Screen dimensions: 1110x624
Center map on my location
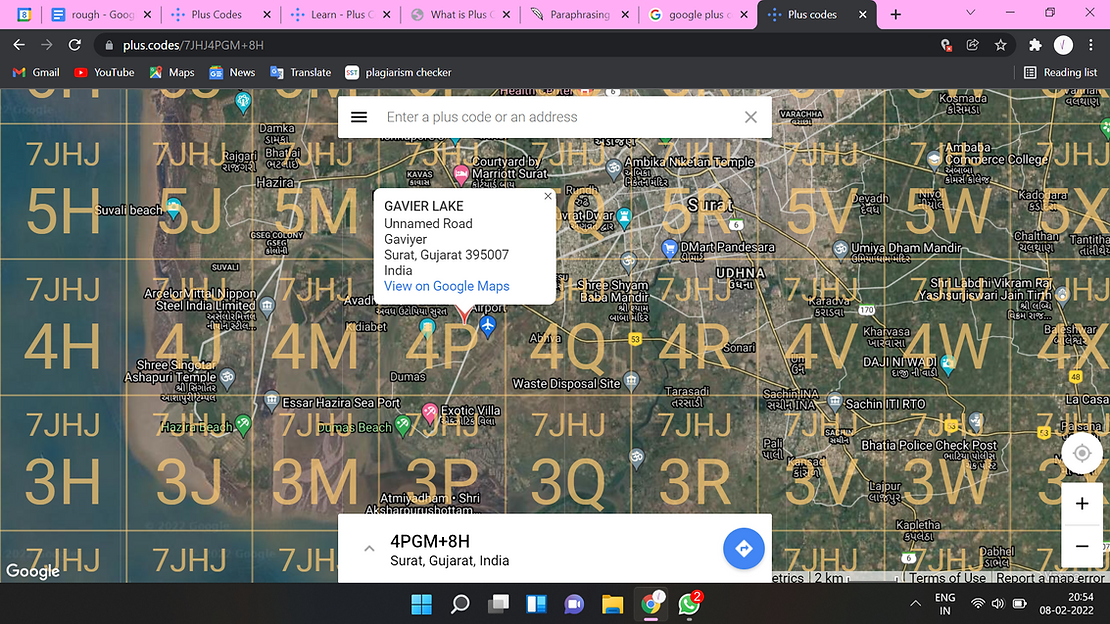1081,453
